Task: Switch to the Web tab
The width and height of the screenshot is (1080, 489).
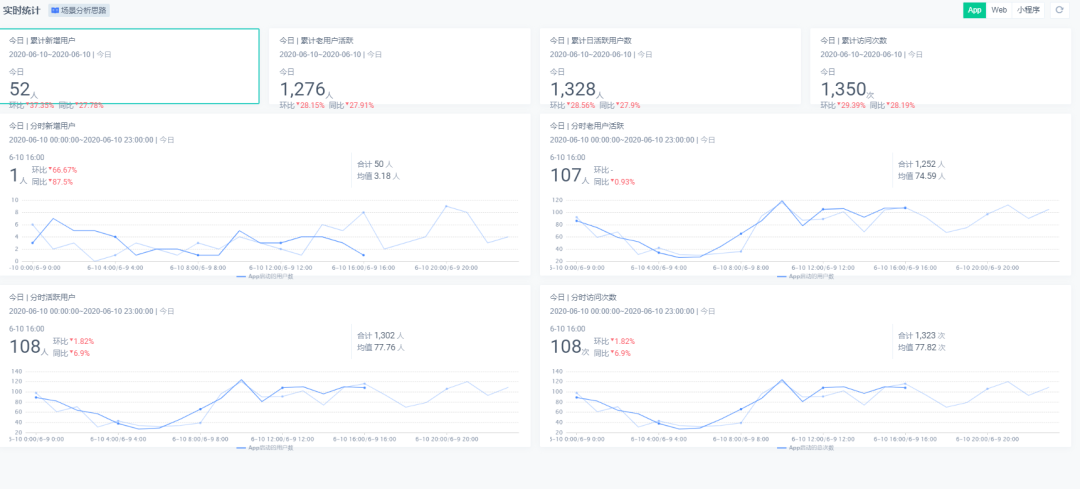Action: click(x=999, y=10)
